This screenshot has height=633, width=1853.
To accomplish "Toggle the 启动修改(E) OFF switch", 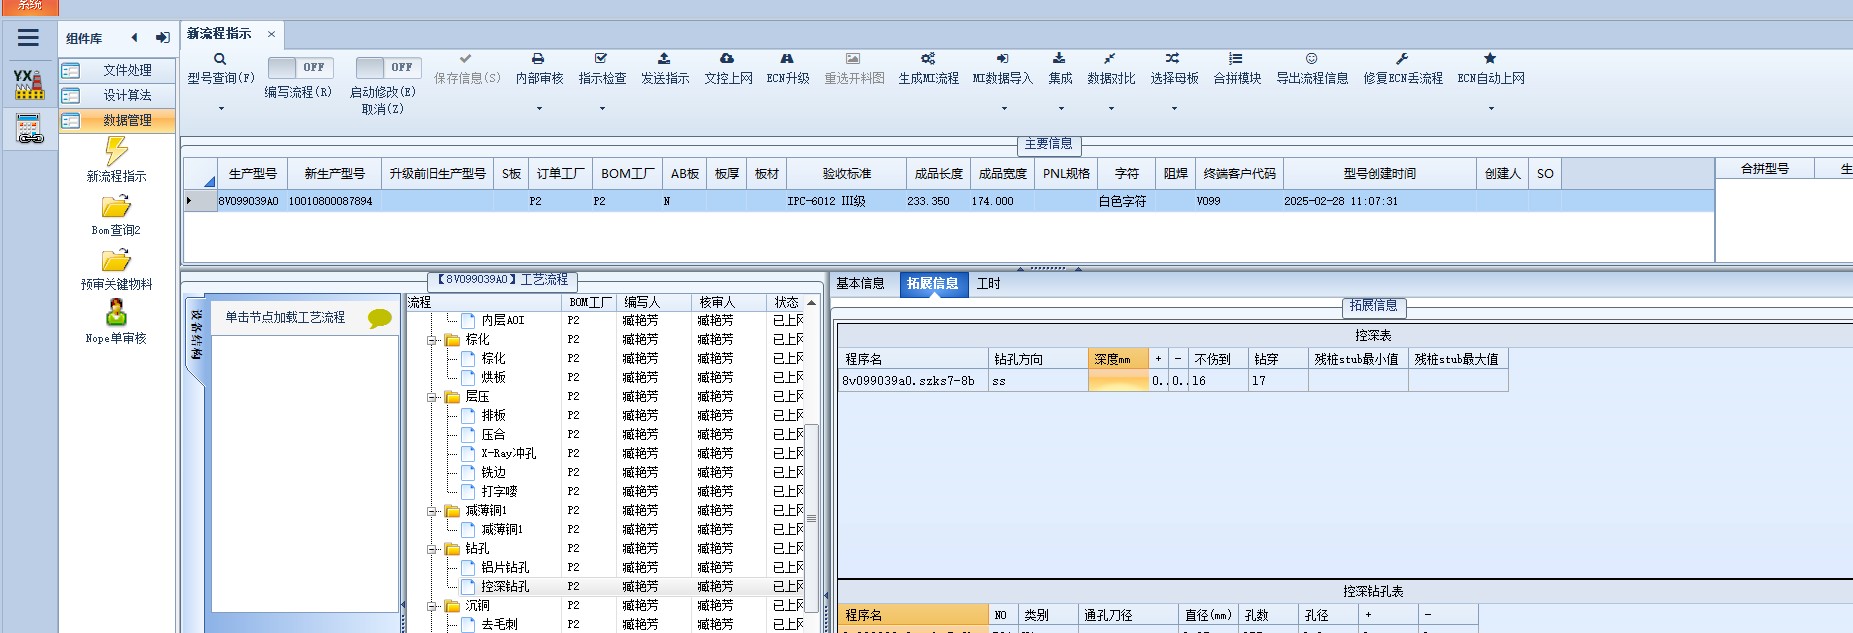I will (x=388, y=67).
